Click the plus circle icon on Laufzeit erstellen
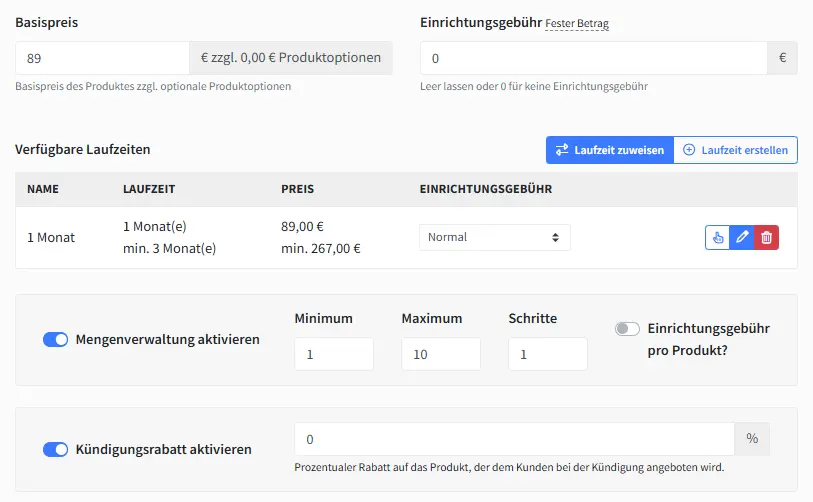 [x=689, y=150]
